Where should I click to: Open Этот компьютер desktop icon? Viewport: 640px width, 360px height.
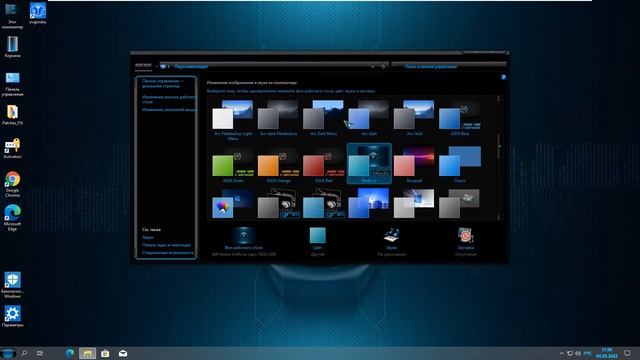click(x=12, y=15)
